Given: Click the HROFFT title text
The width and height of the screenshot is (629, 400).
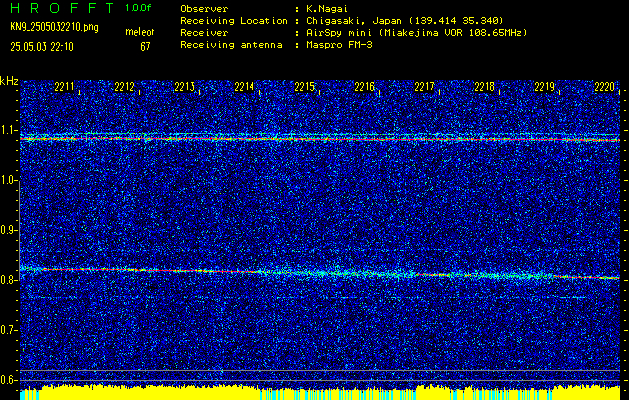Looking at the screenshot, I should pos(63,8).
